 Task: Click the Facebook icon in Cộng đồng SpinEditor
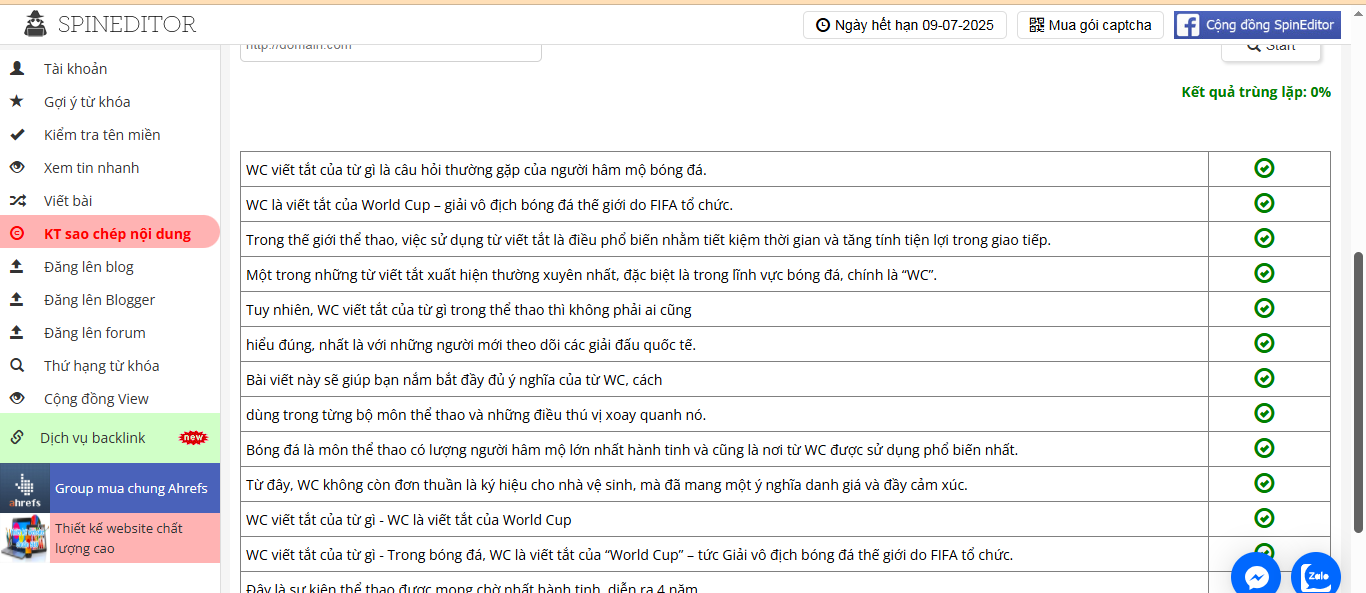coord(1188,25)
